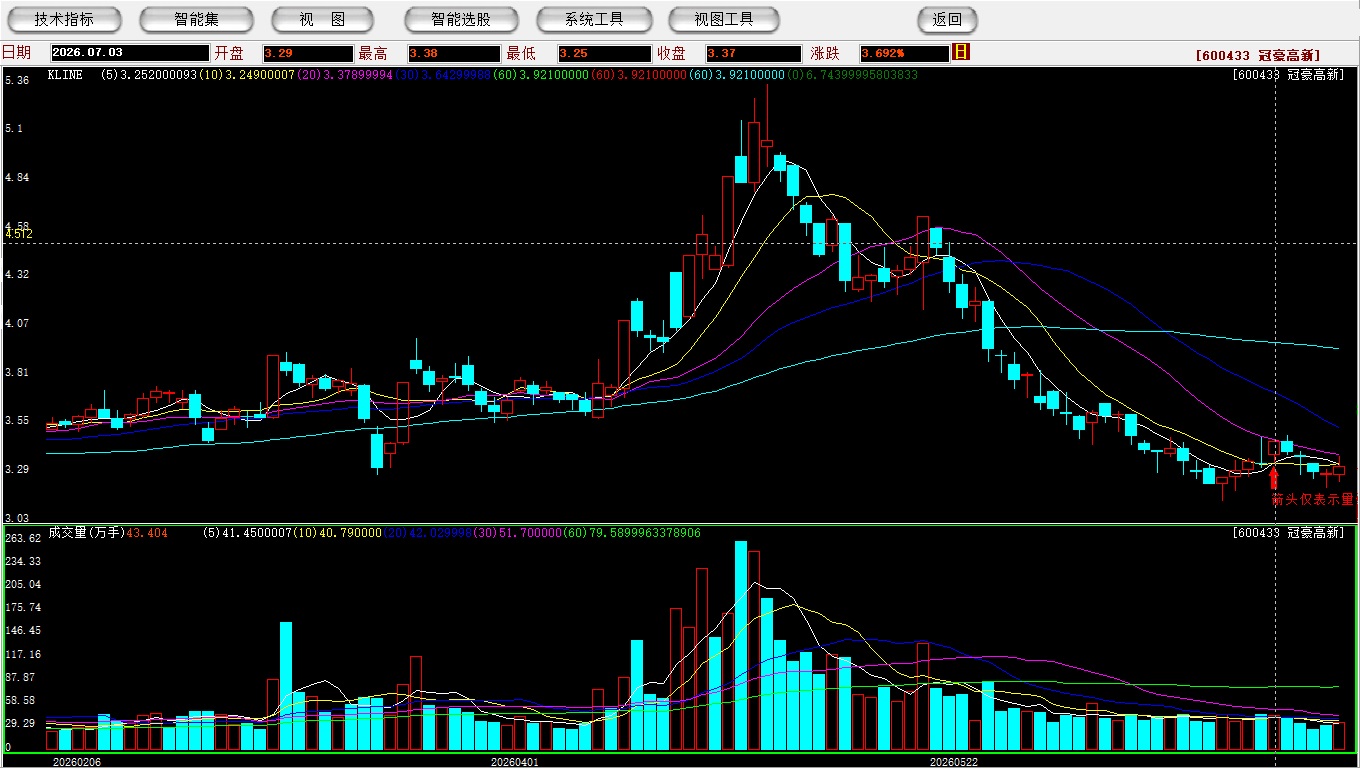1360x768 pixels.
Task: Click the 4.512 crosshair price label
Action: click(19, 234)
